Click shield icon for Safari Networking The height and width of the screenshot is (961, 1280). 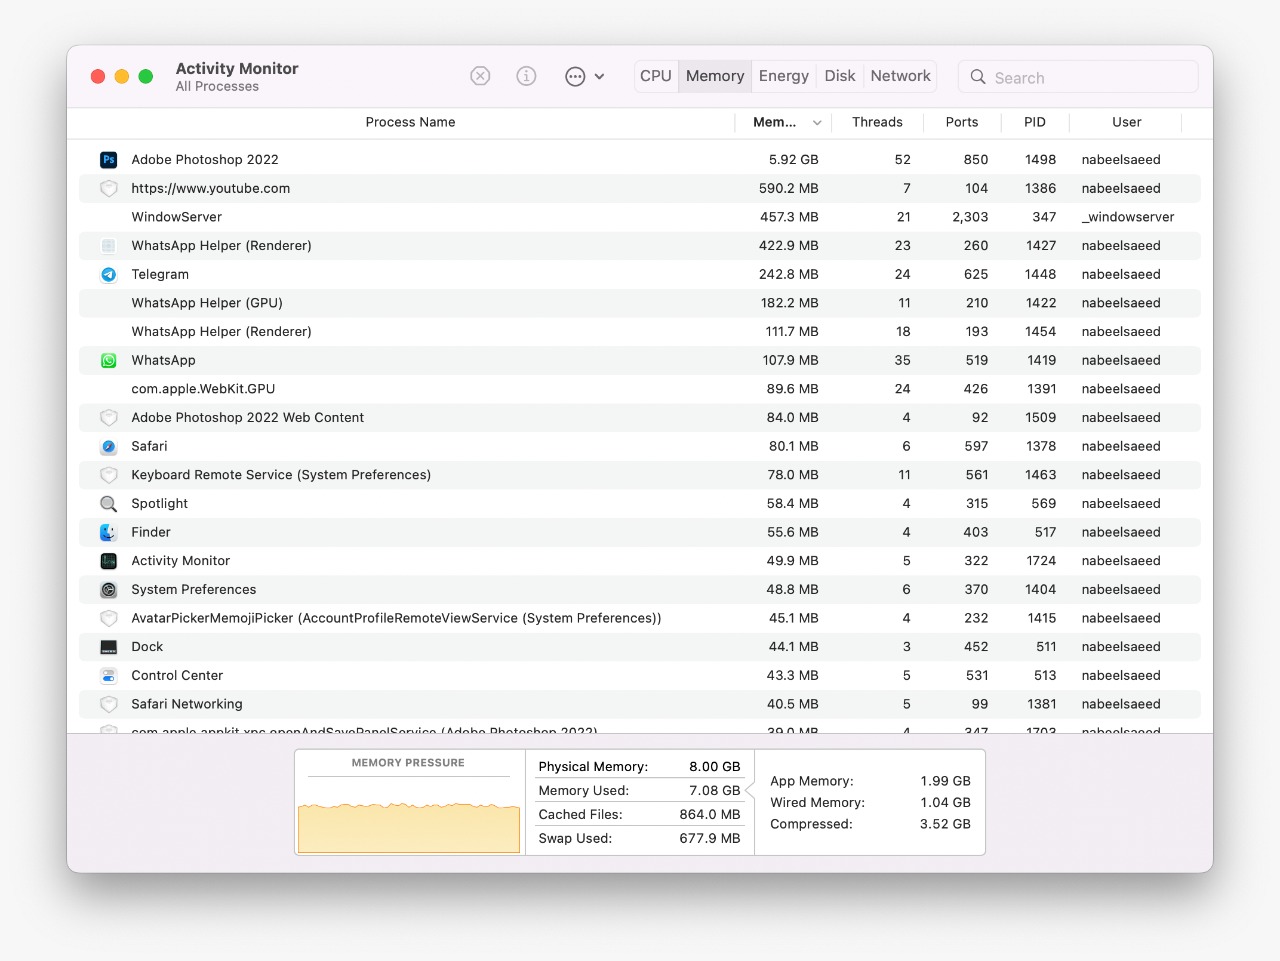[x=109, y=705]
